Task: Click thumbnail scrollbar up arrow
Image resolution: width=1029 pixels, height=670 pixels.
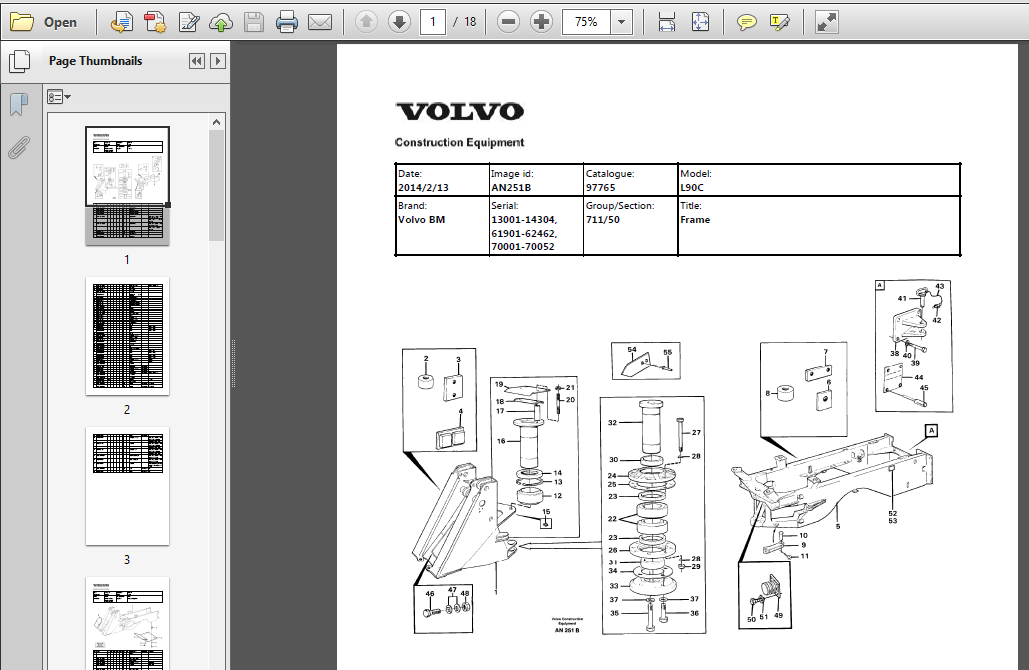Action: pos(217,122)
